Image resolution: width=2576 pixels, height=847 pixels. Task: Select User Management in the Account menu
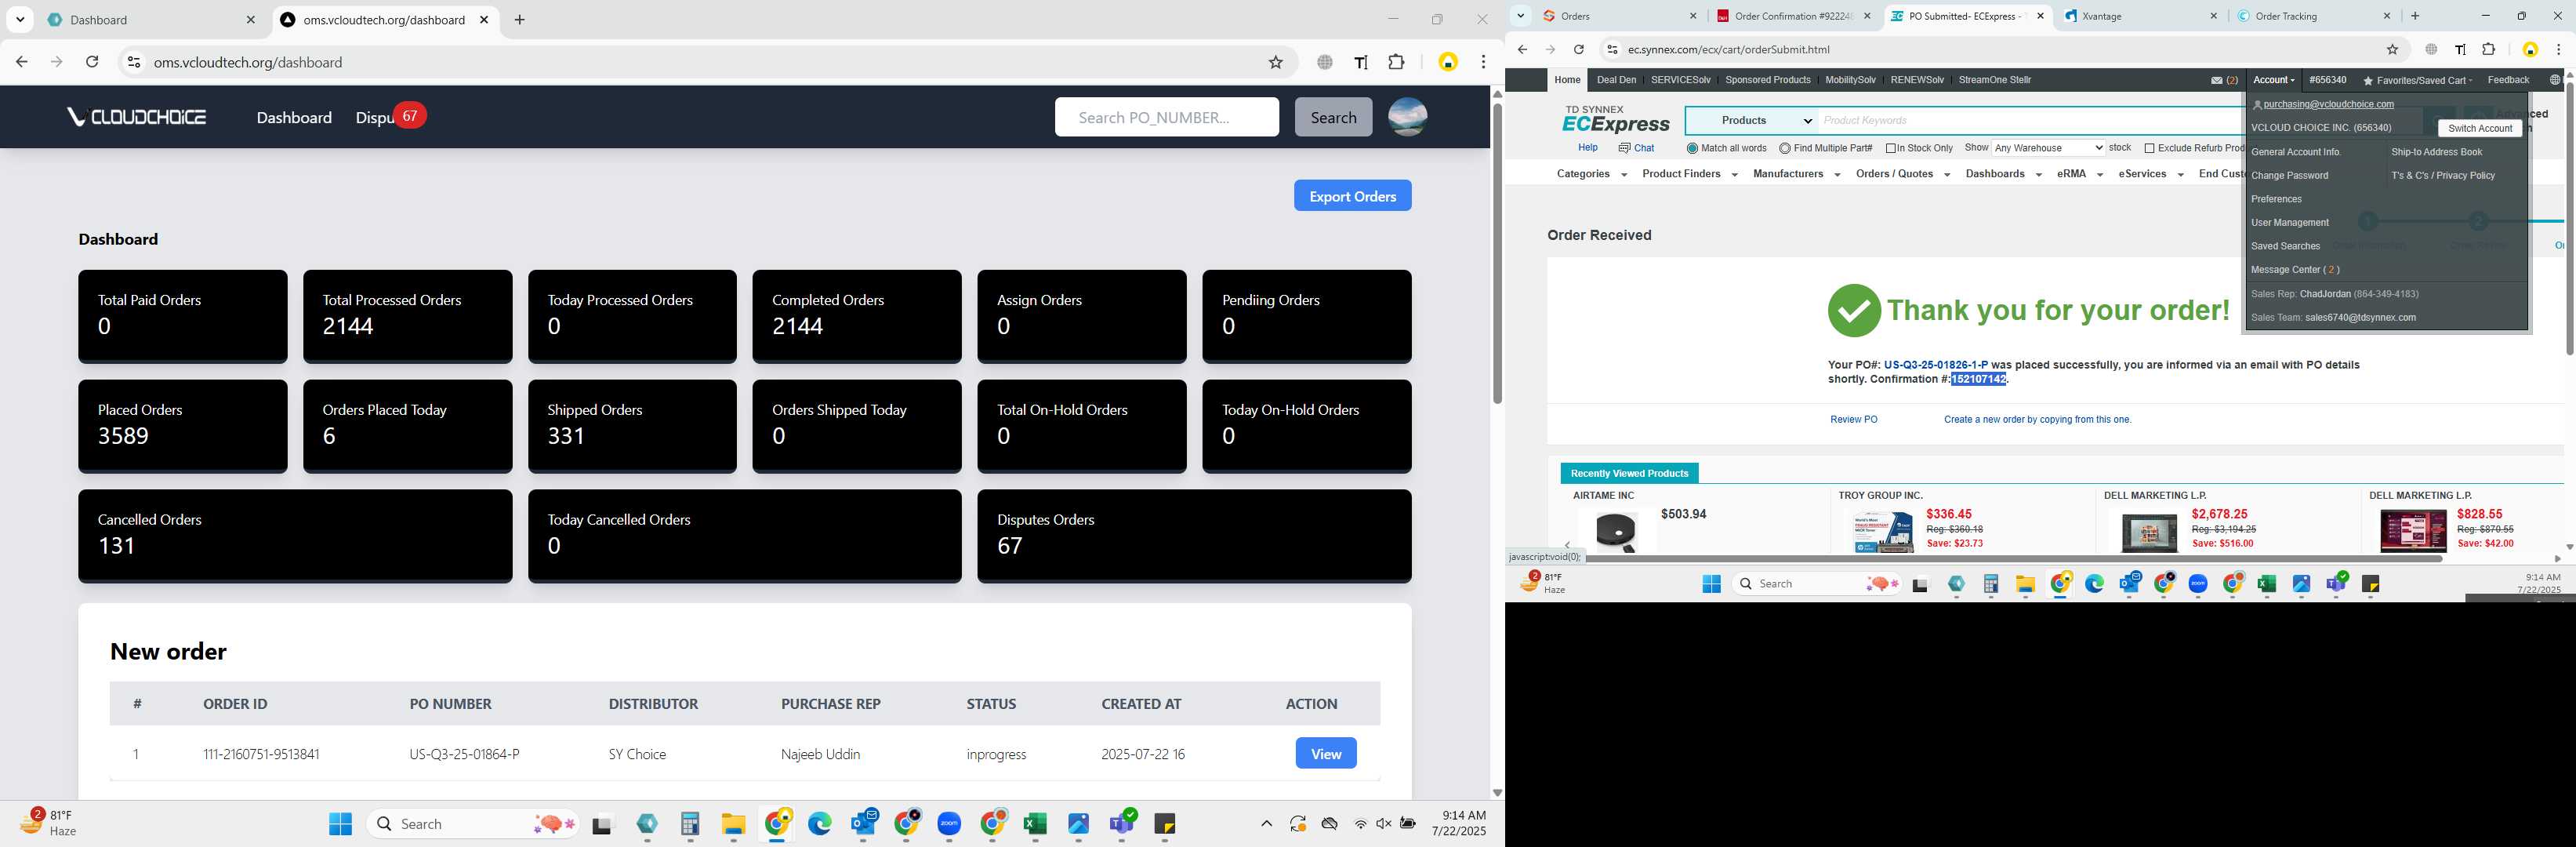[x=2289, y=223]
